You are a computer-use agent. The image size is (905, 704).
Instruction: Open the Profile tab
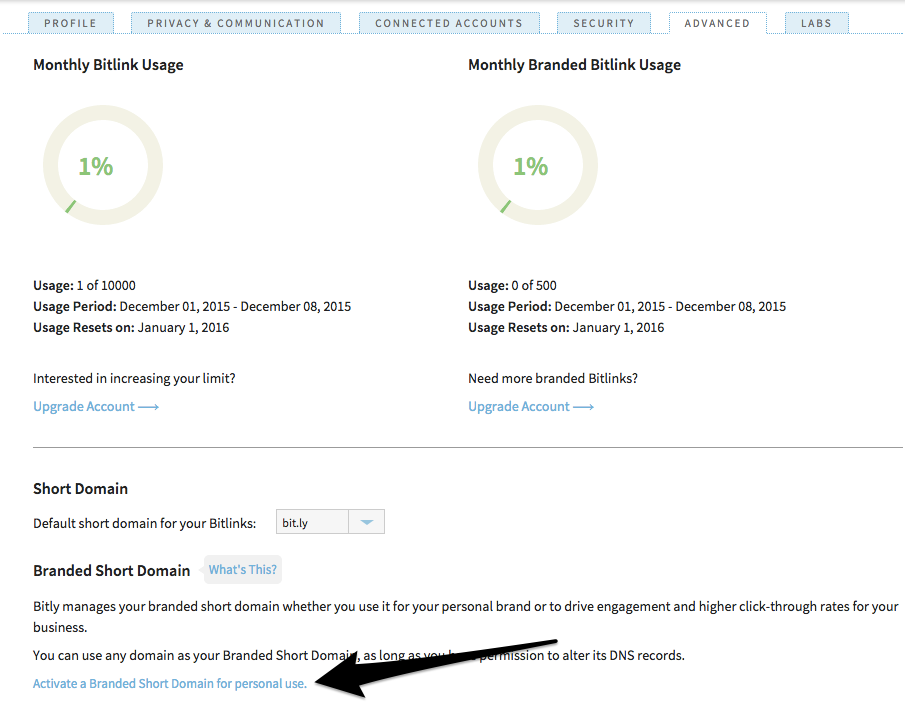point(70,23)
